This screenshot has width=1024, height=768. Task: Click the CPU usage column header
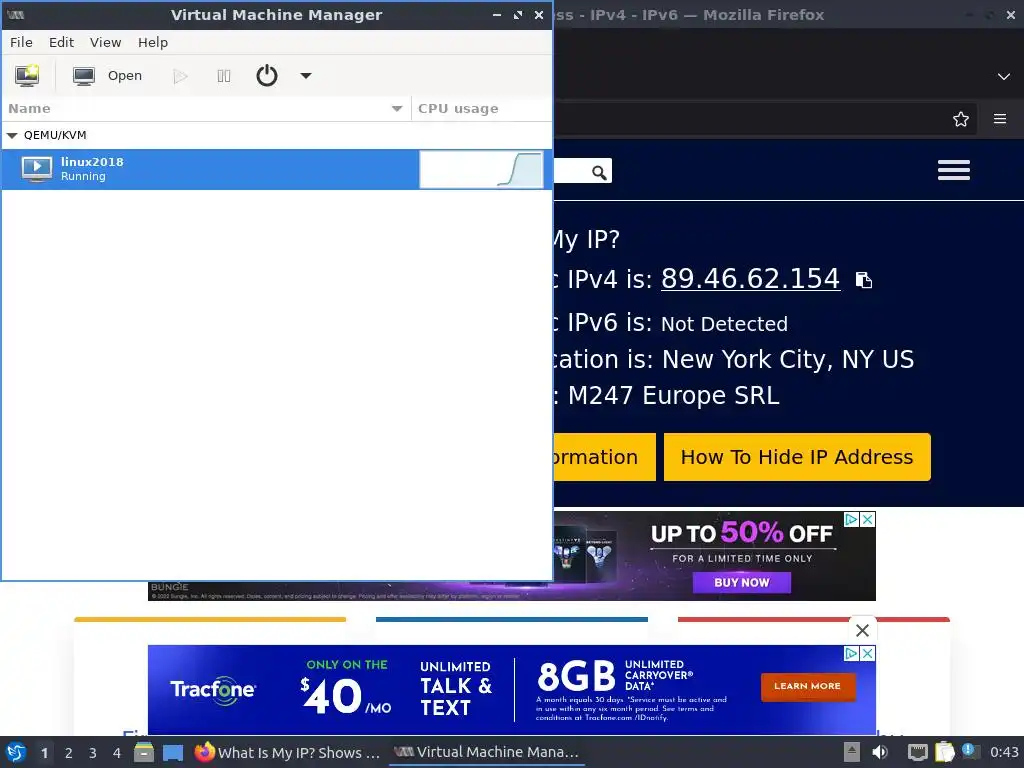tap(481, 108)
